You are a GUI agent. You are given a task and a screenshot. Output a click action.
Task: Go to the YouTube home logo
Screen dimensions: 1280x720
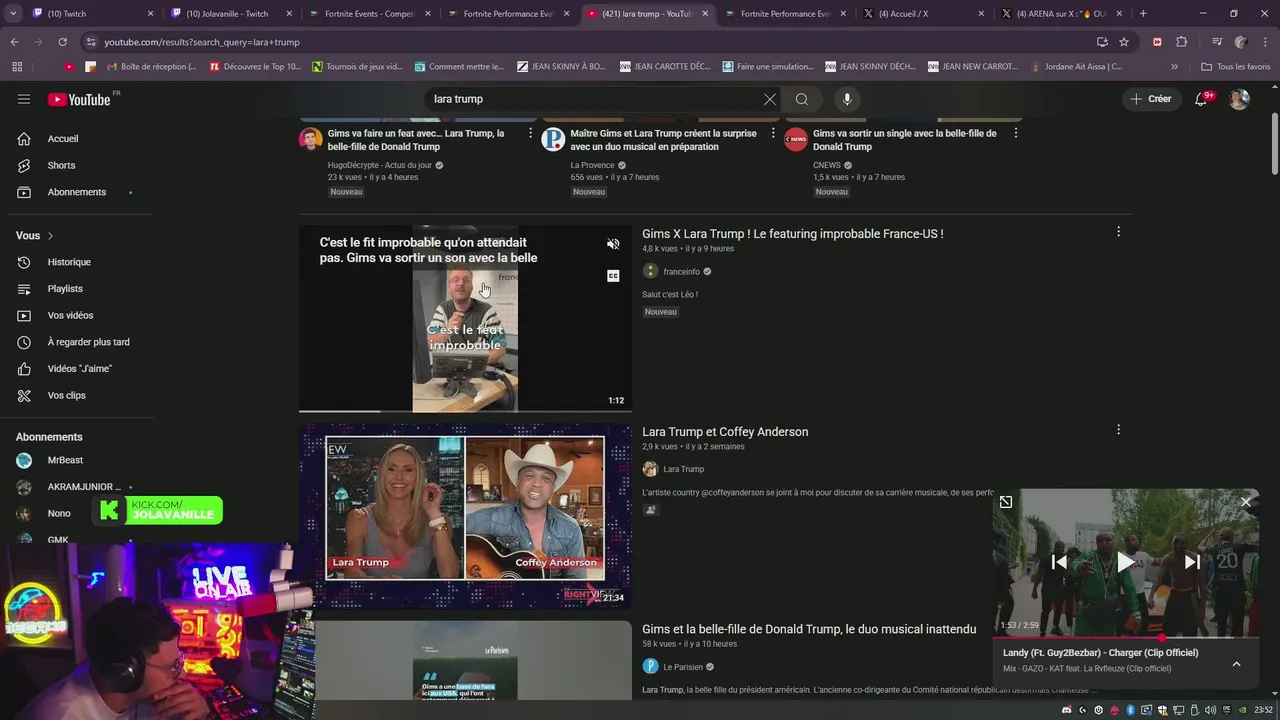(x=79, y=99)
